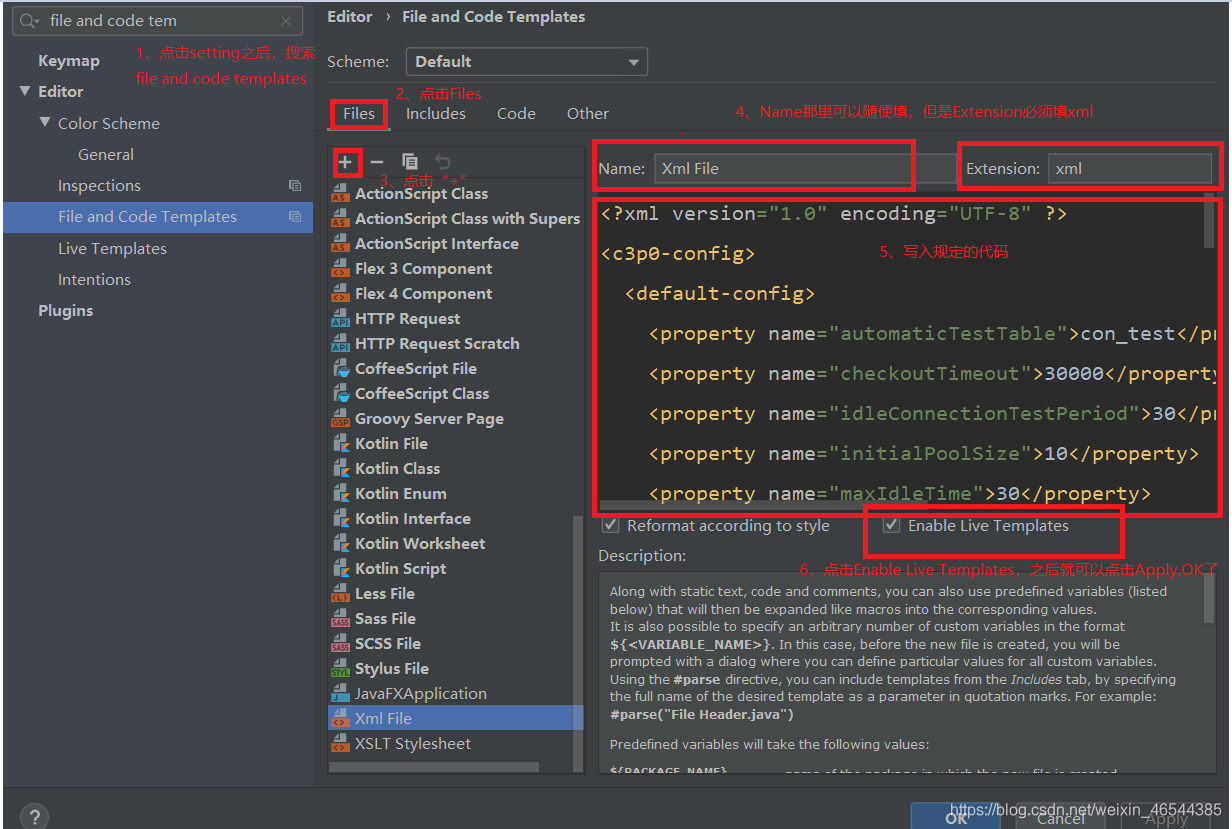Click the Groovy Server Page icon
Viewport: 1232px width, 829px height.
point(340,419)
